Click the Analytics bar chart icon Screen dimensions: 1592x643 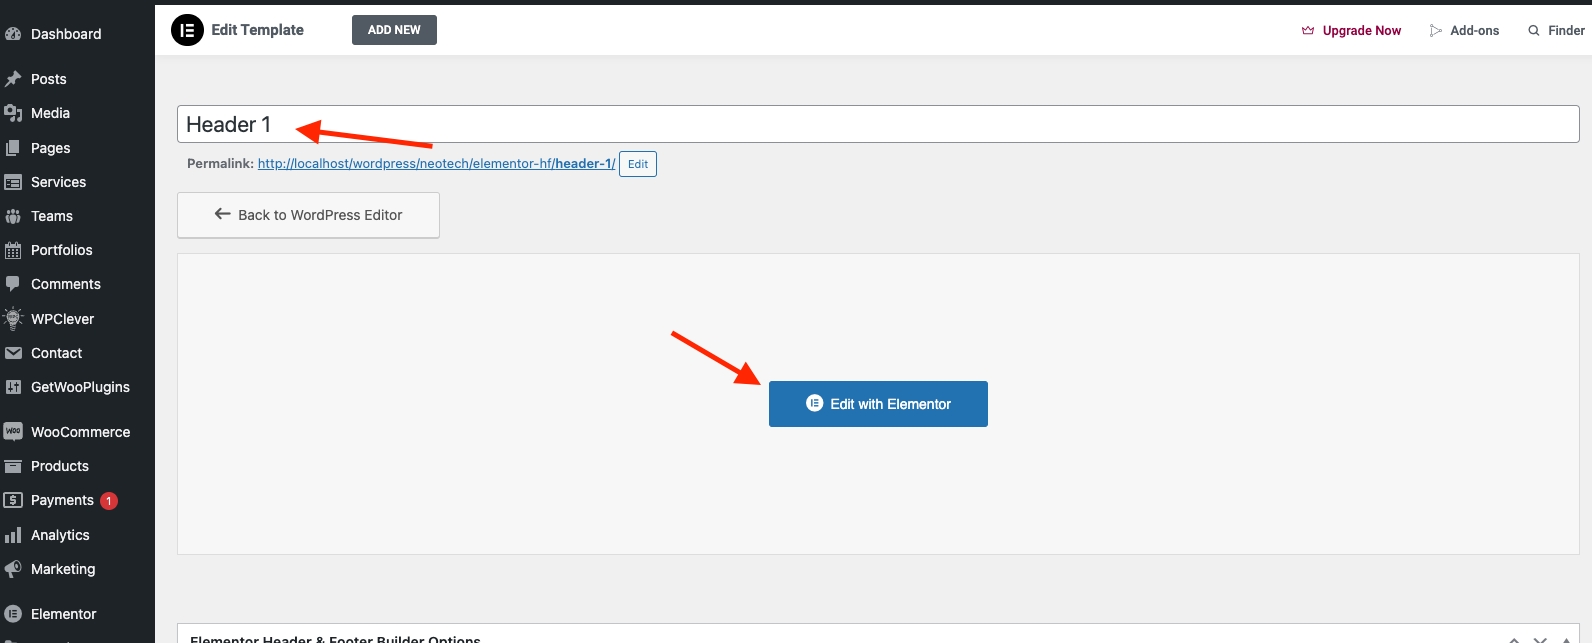tap(13, 535)
